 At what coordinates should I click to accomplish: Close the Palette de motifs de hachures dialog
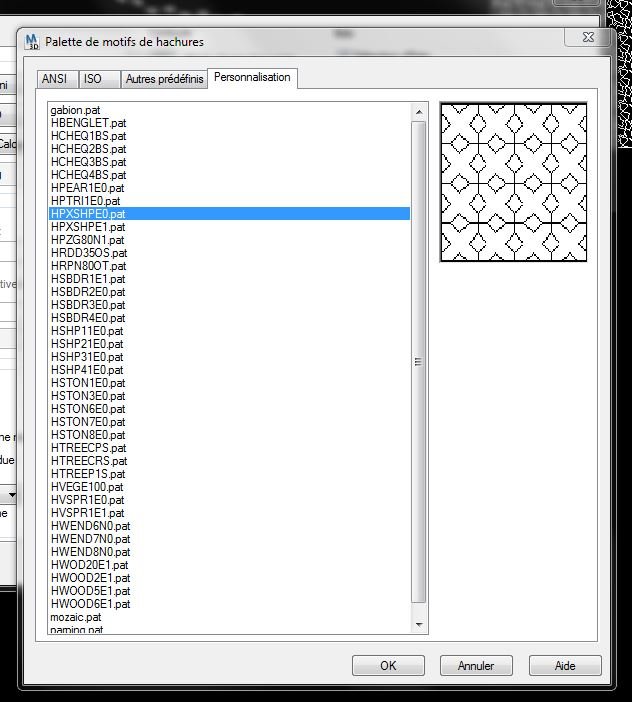pos(588,37)
